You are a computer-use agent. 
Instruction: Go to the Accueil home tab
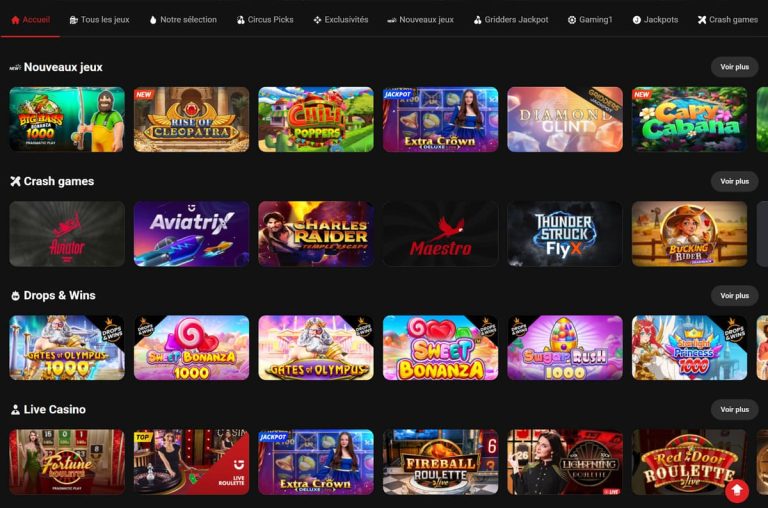point(30,20)
